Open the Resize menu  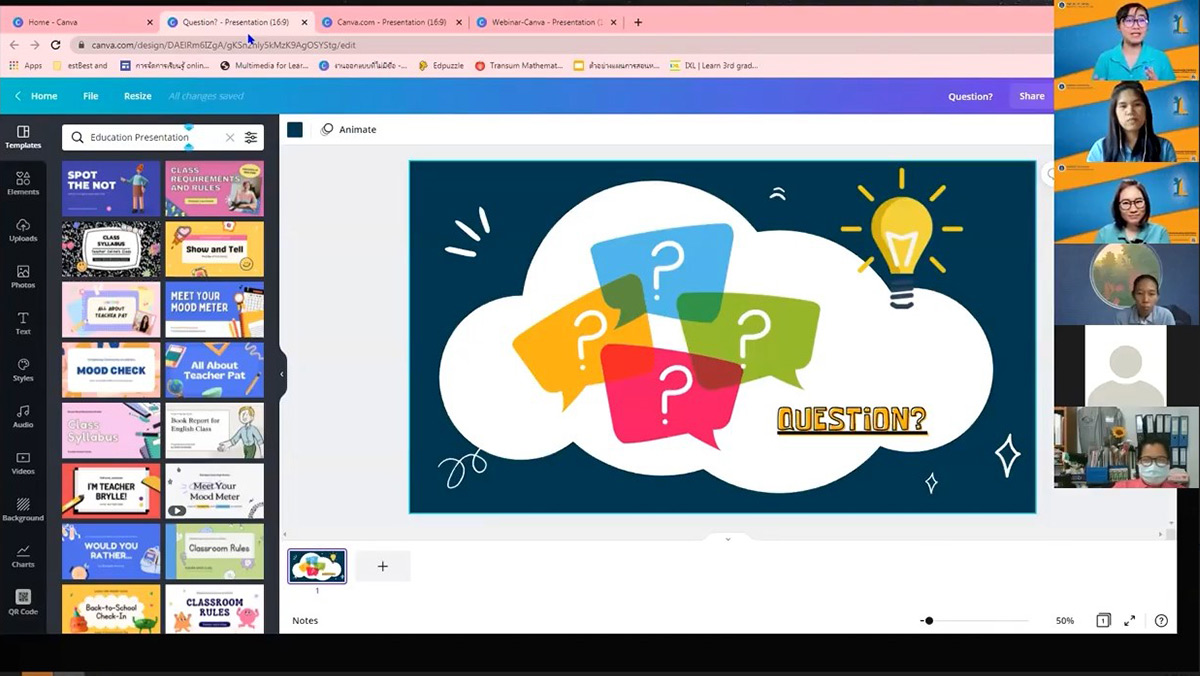pyautogui.click(x=137, y=96)
